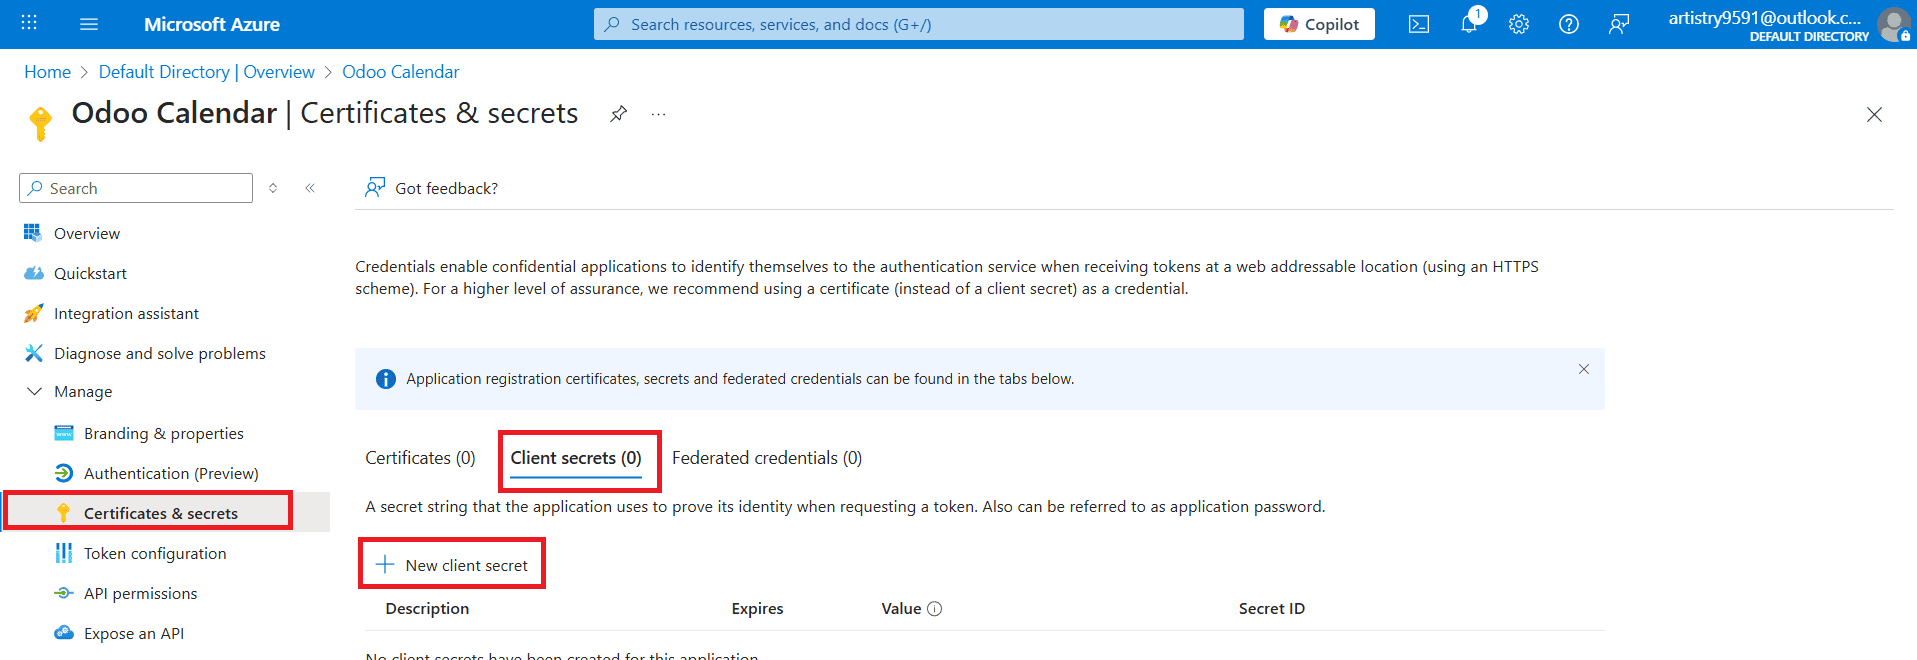Open Expose an API
This screenshot has width=1917, height=660.
(x=134, y=633)
